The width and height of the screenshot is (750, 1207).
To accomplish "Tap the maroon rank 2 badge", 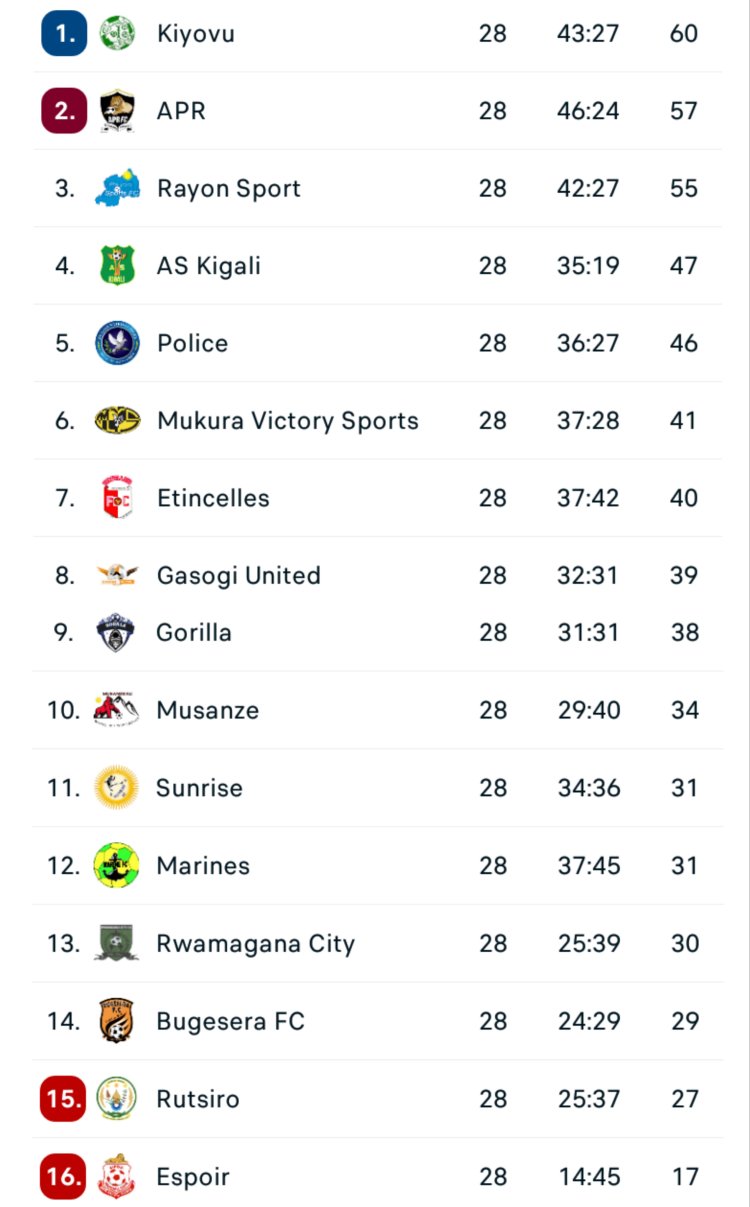I will [x=64, y=111].
